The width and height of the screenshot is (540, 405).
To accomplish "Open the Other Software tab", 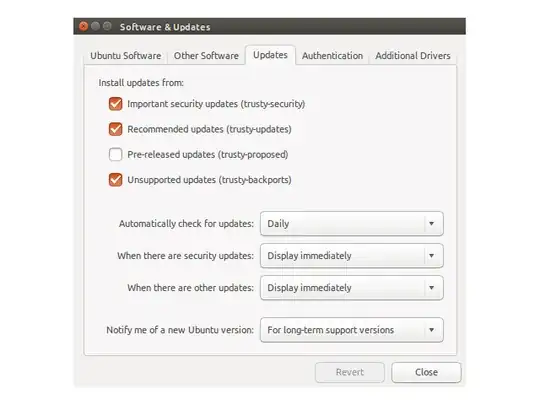I will [206, 55].
